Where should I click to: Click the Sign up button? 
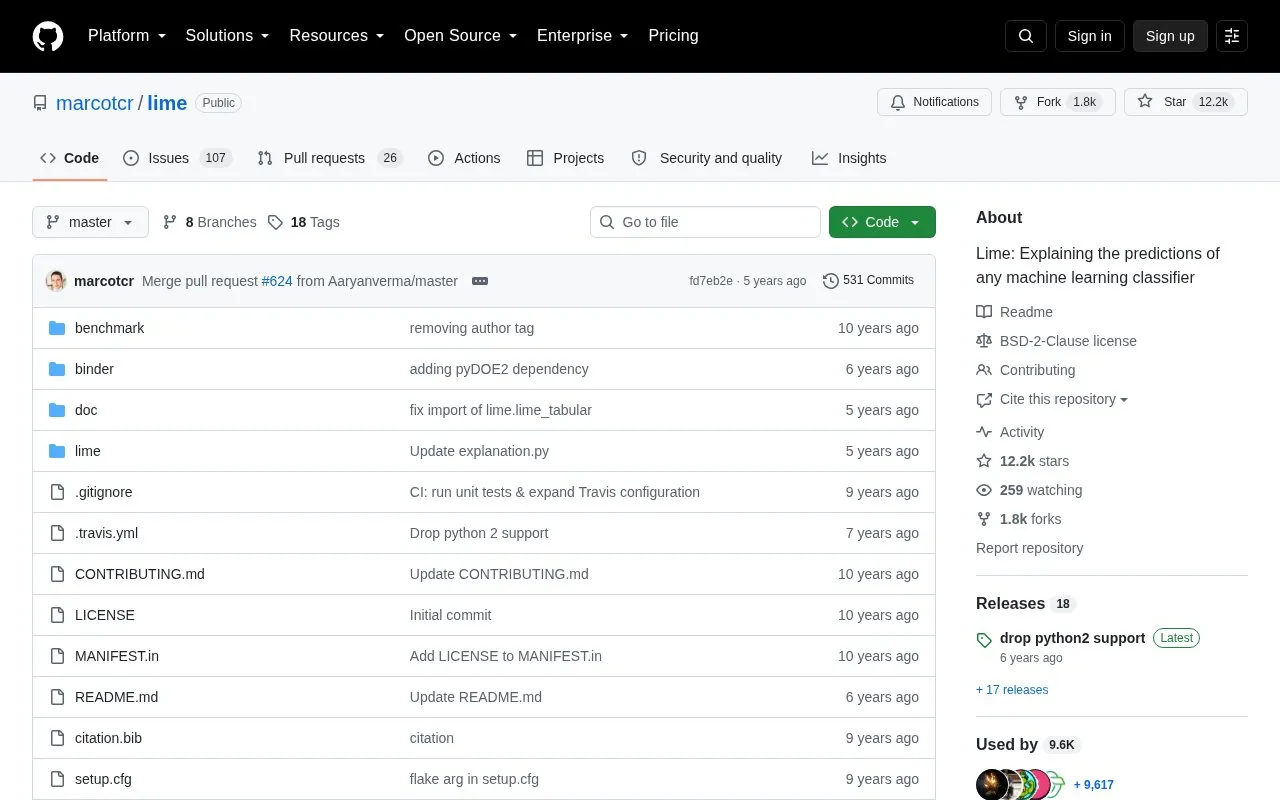(x=1170, y=36)
